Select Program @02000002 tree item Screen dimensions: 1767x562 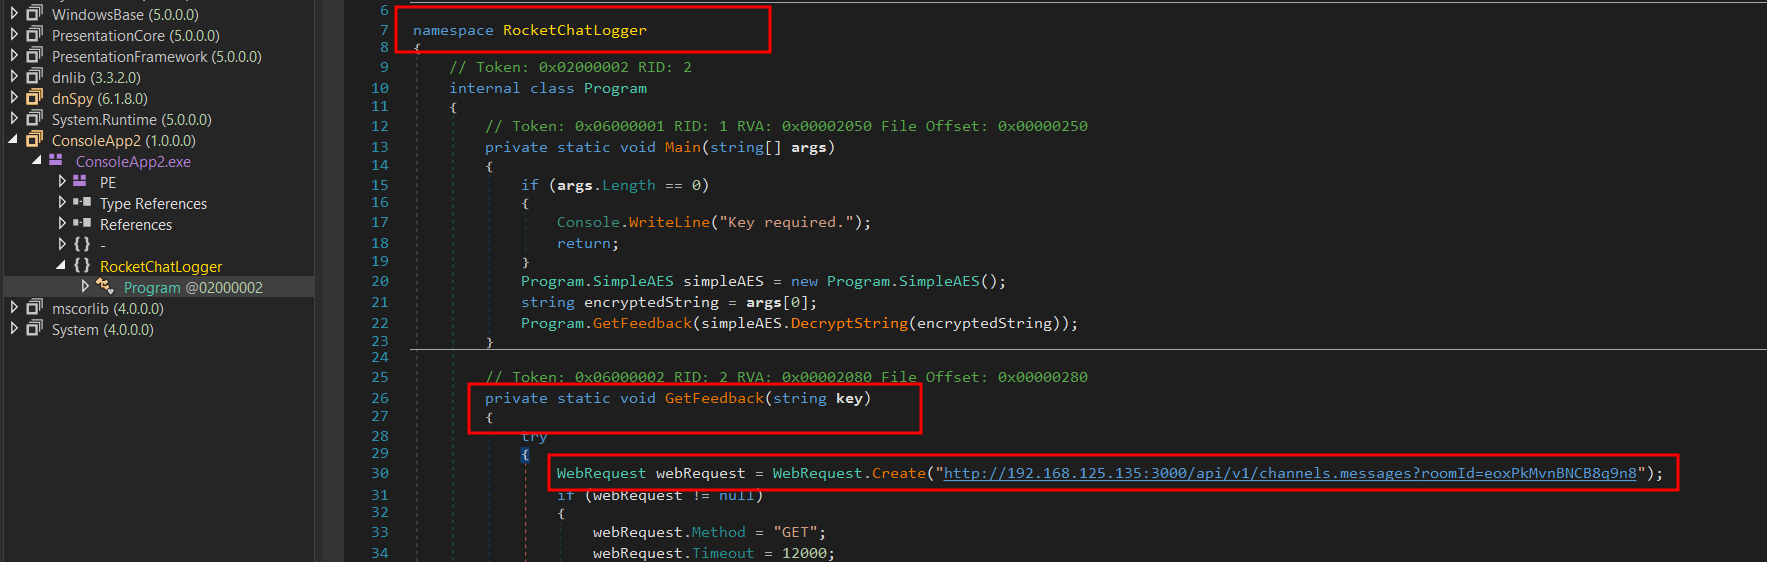pos(193,288)
